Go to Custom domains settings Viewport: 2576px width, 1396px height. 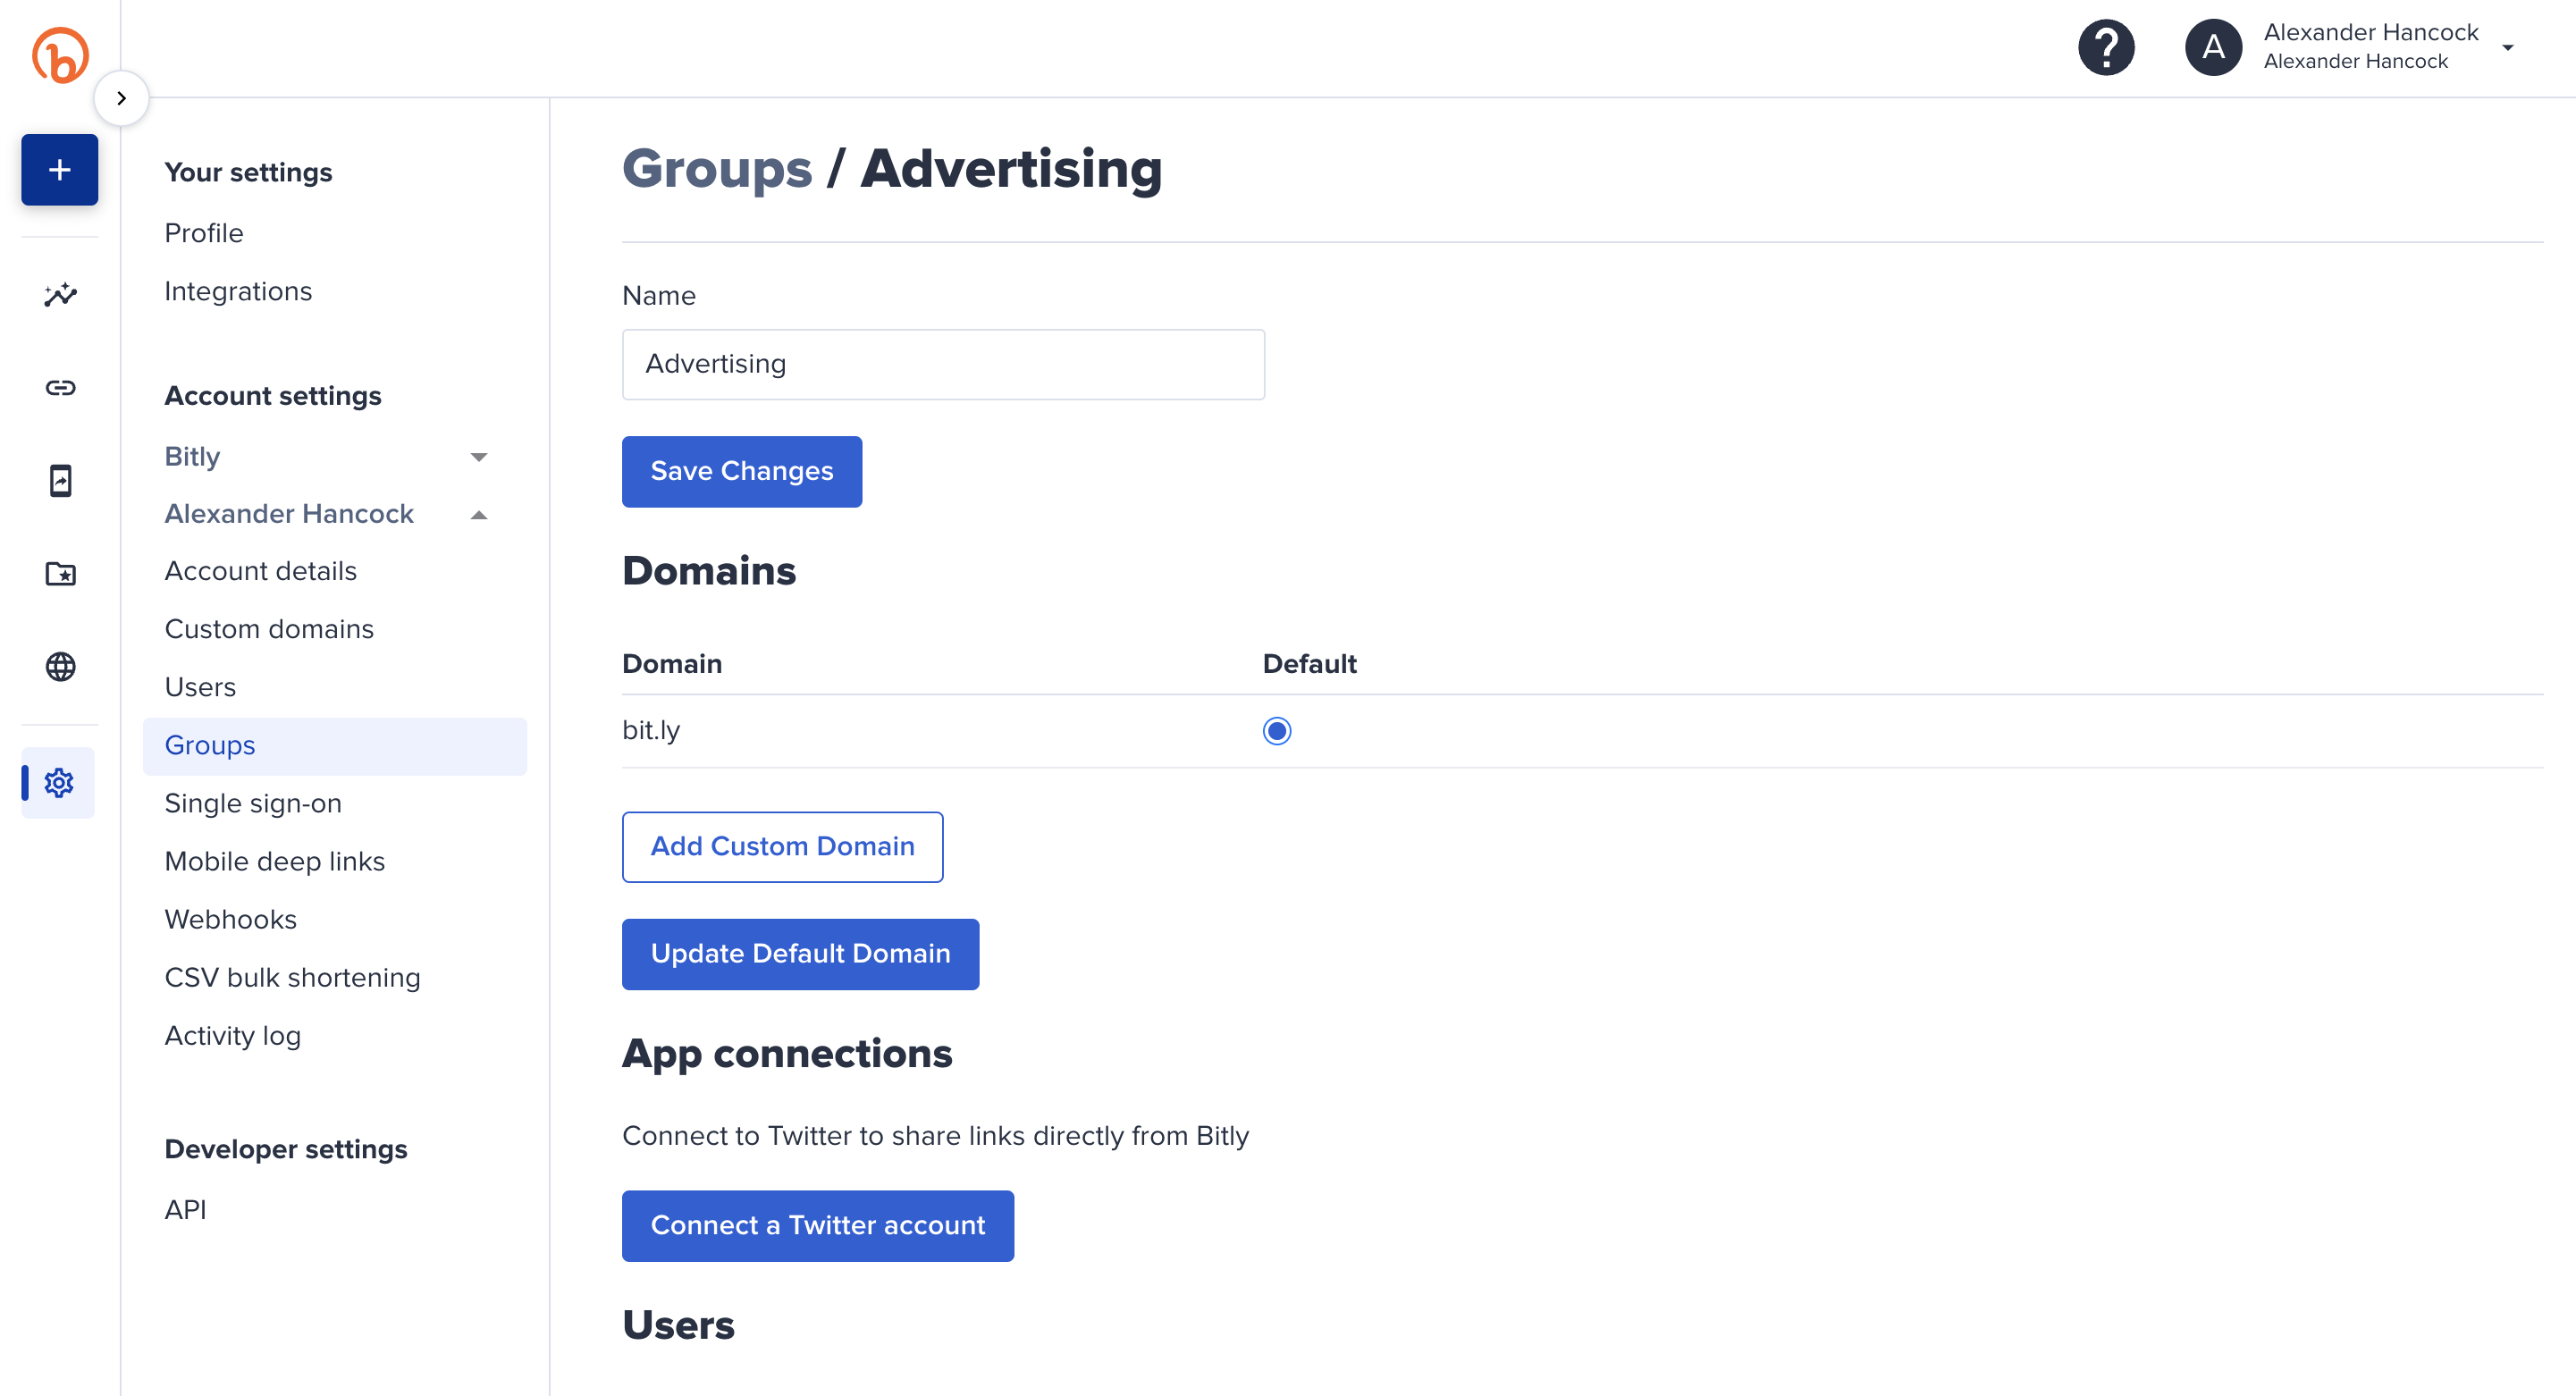pyautogui.click(x=269, y=629)
